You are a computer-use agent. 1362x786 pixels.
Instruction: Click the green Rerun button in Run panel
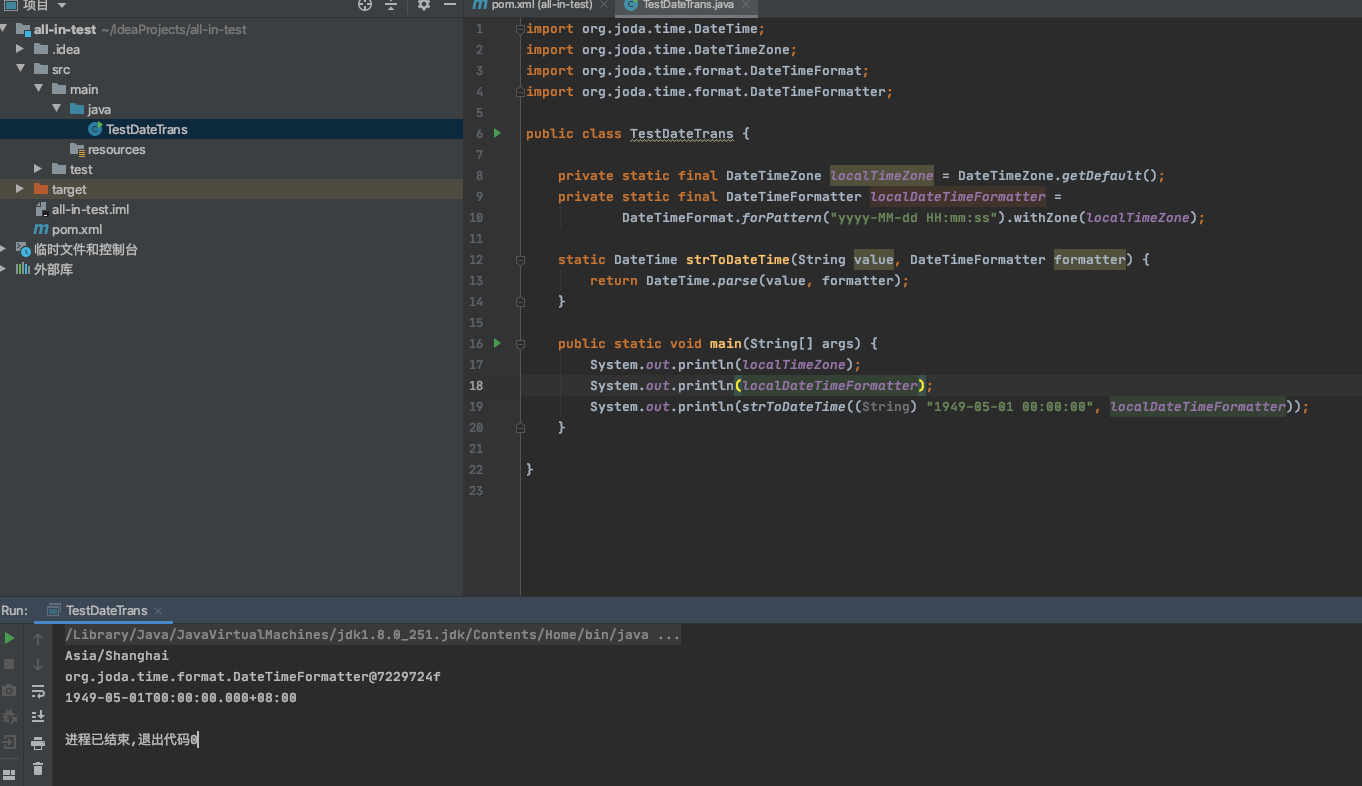10,638
